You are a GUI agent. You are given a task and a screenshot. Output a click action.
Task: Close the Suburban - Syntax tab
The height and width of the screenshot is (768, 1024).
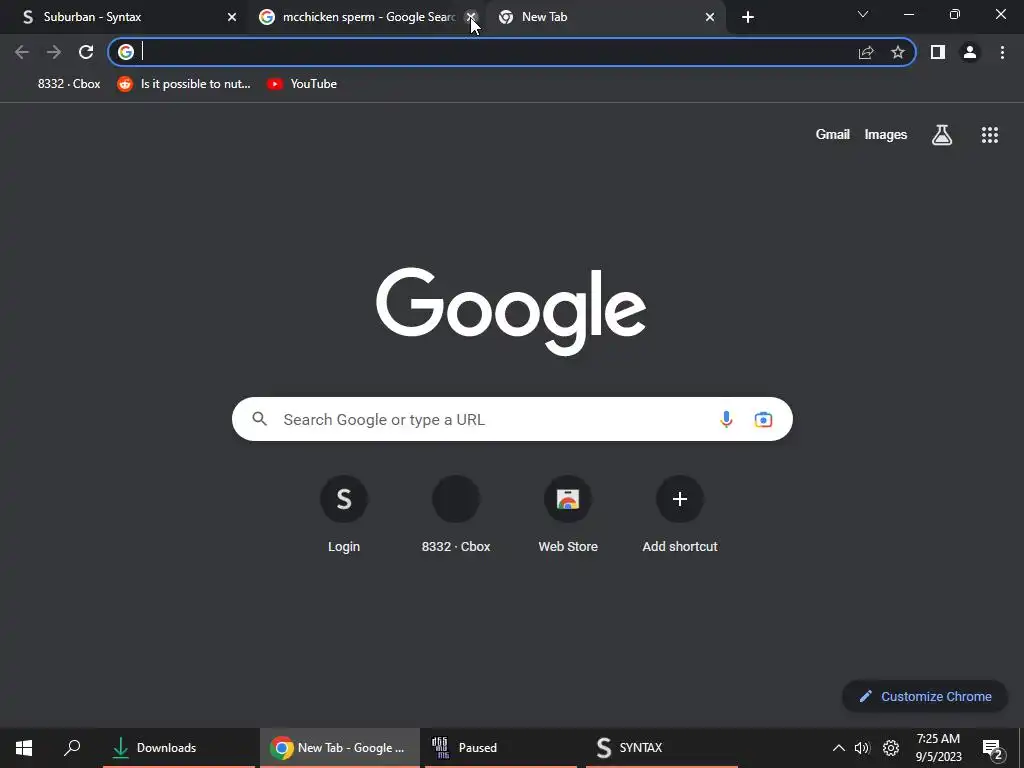pos(232,17)
